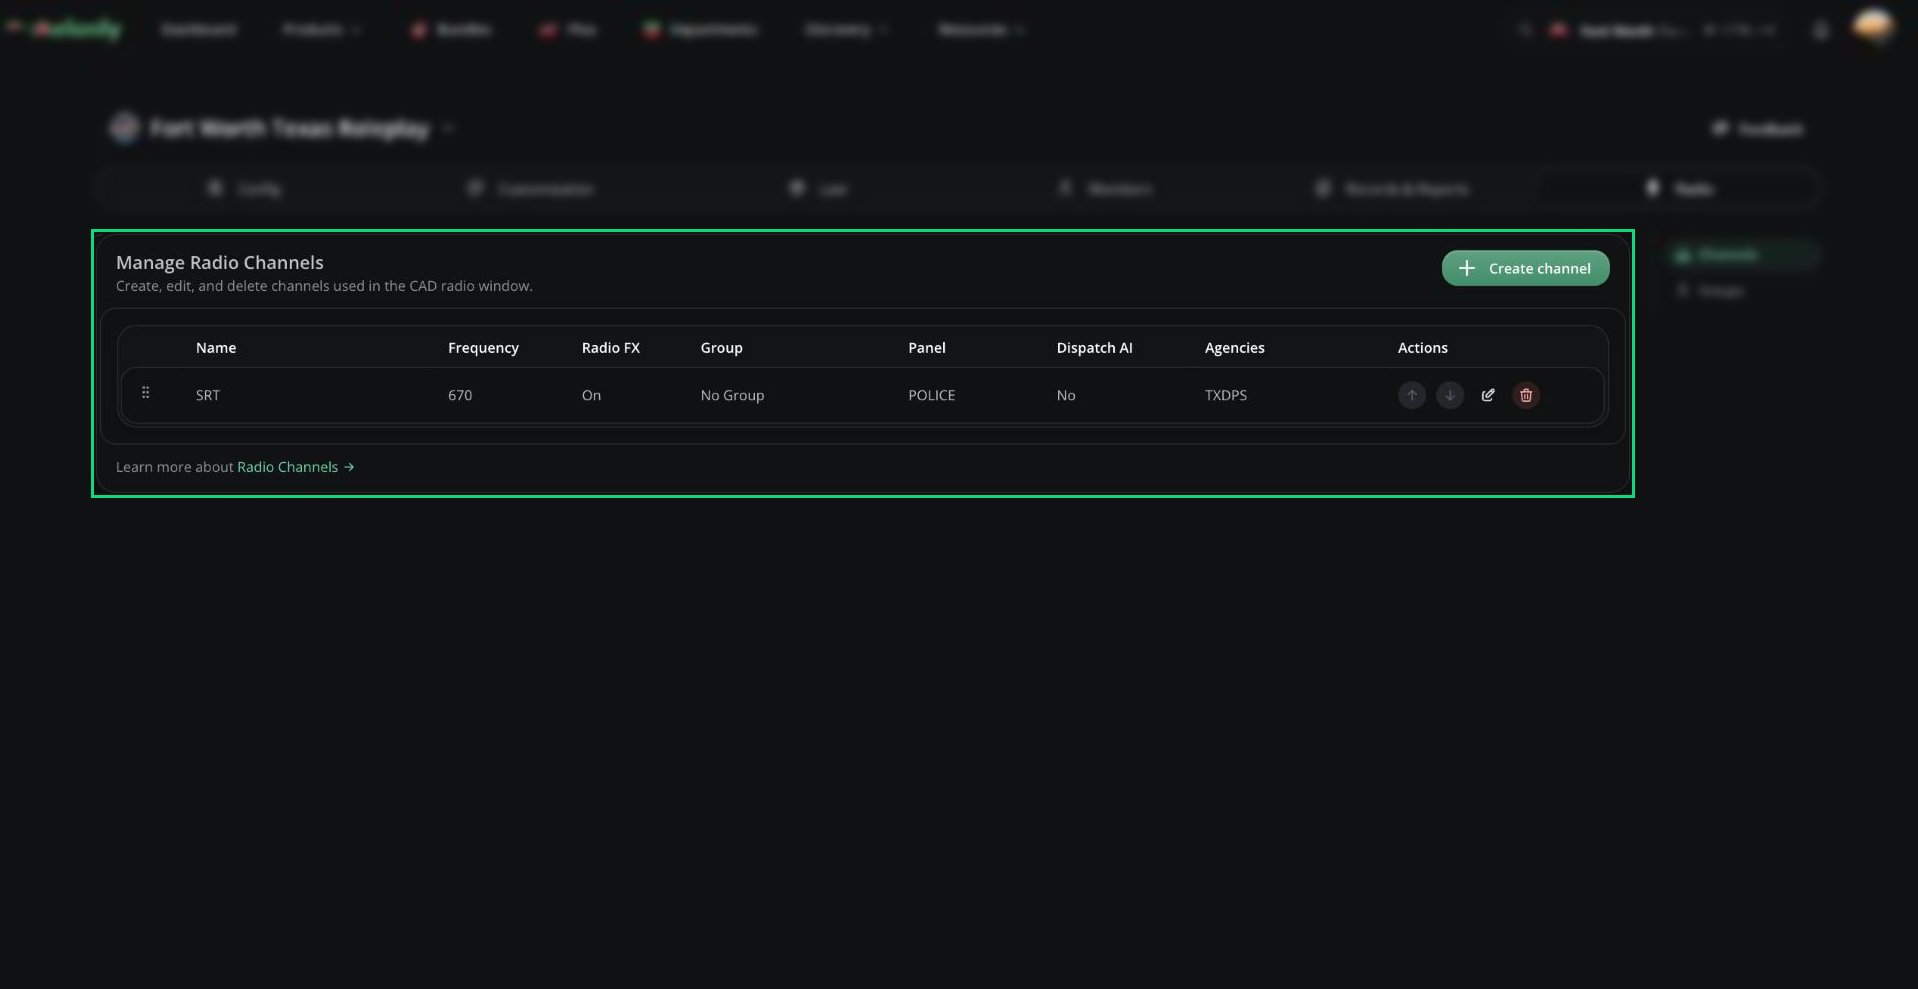Click the Frequency column header
The height and width of the screenshot is (989, 1918).
(483, 348)
